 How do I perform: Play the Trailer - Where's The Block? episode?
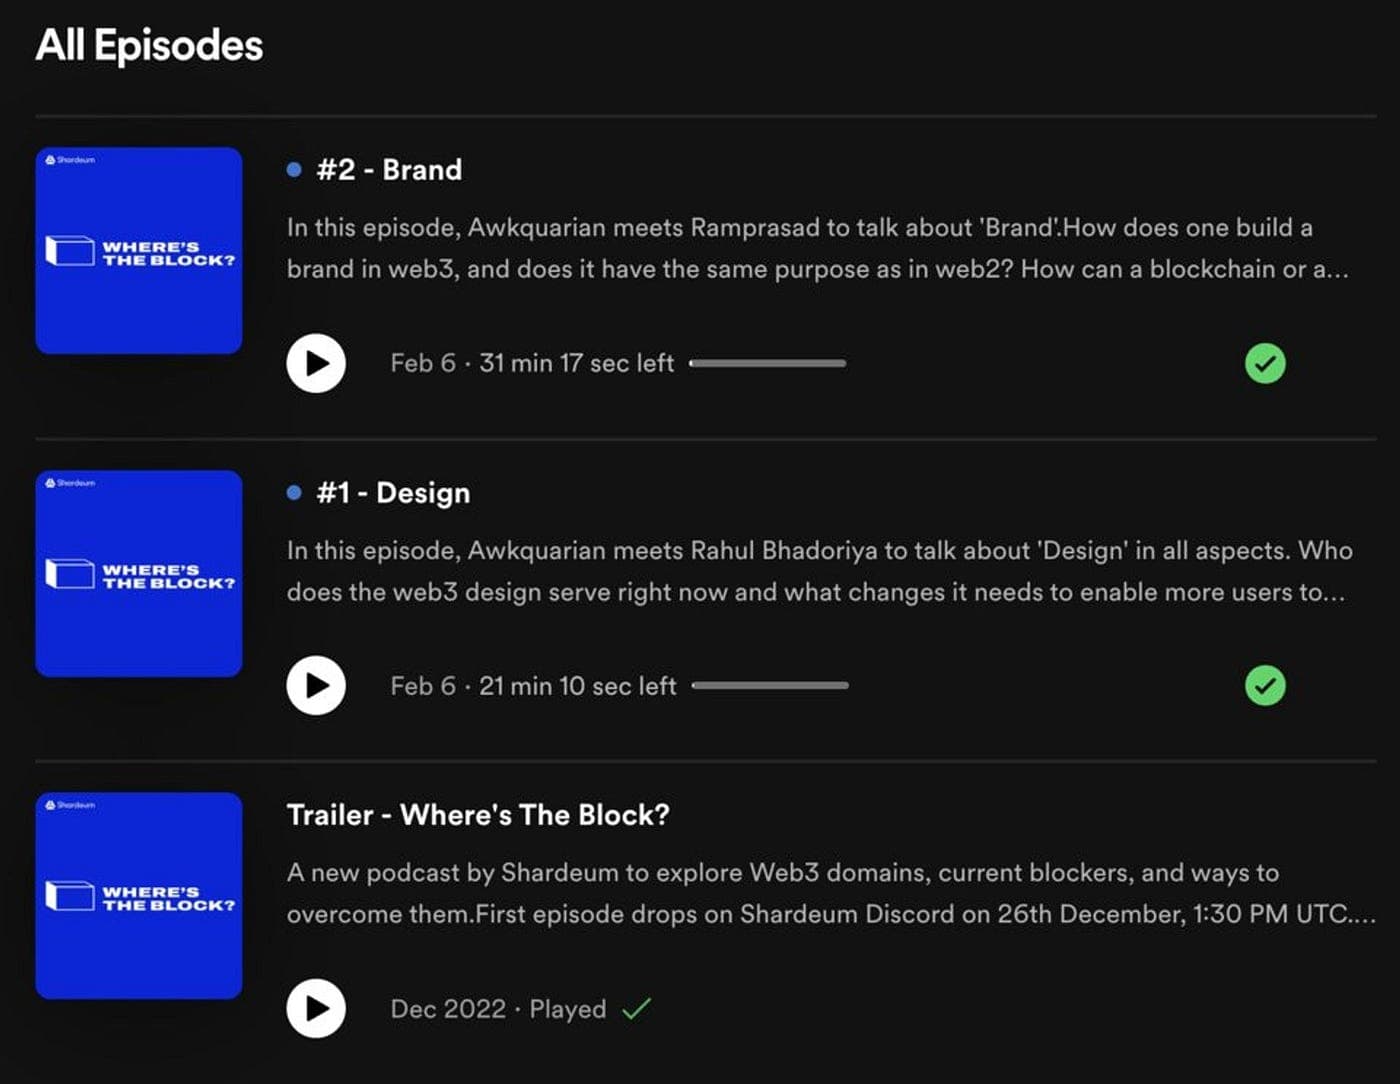tap(316, 1008)
